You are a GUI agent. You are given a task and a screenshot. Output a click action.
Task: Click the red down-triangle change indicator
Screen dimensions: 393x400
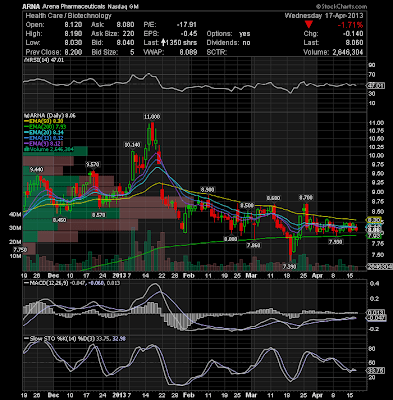tap(309, 25)
